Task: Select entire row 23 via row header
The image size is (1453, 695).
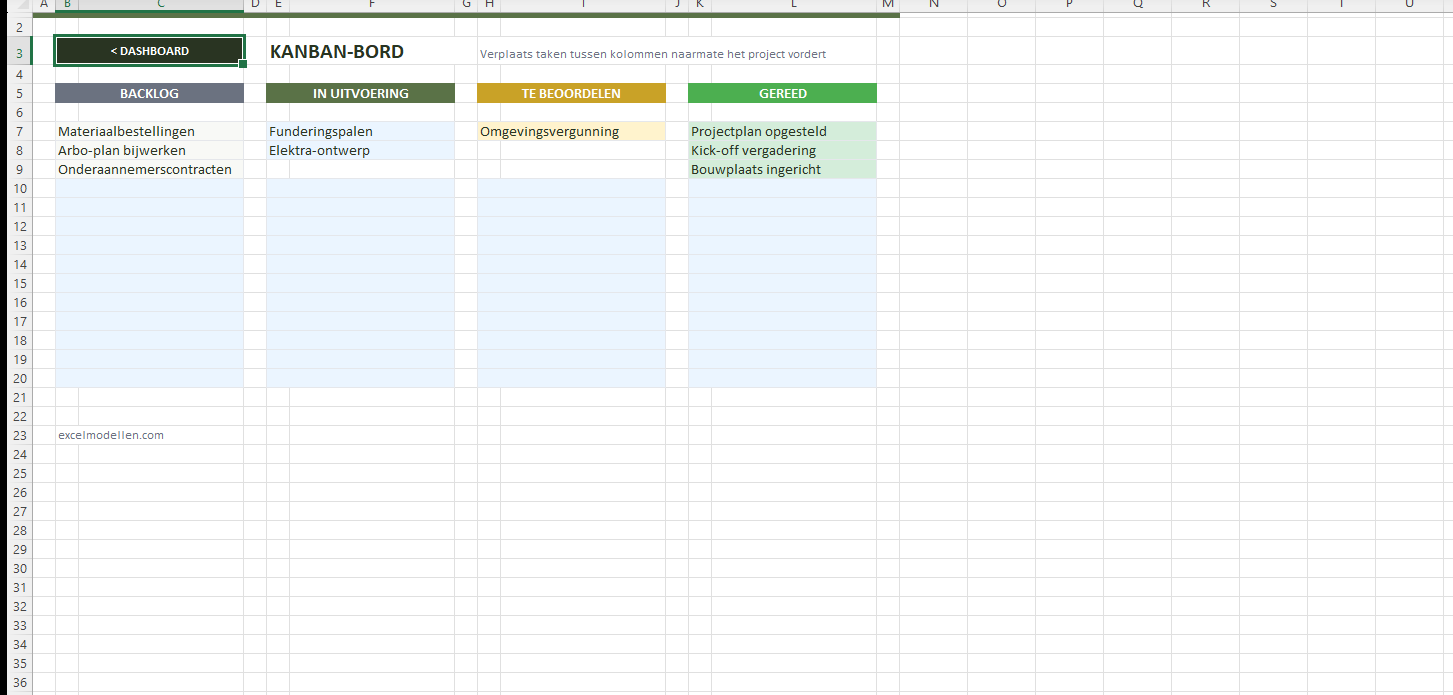Action: point(18,435)
